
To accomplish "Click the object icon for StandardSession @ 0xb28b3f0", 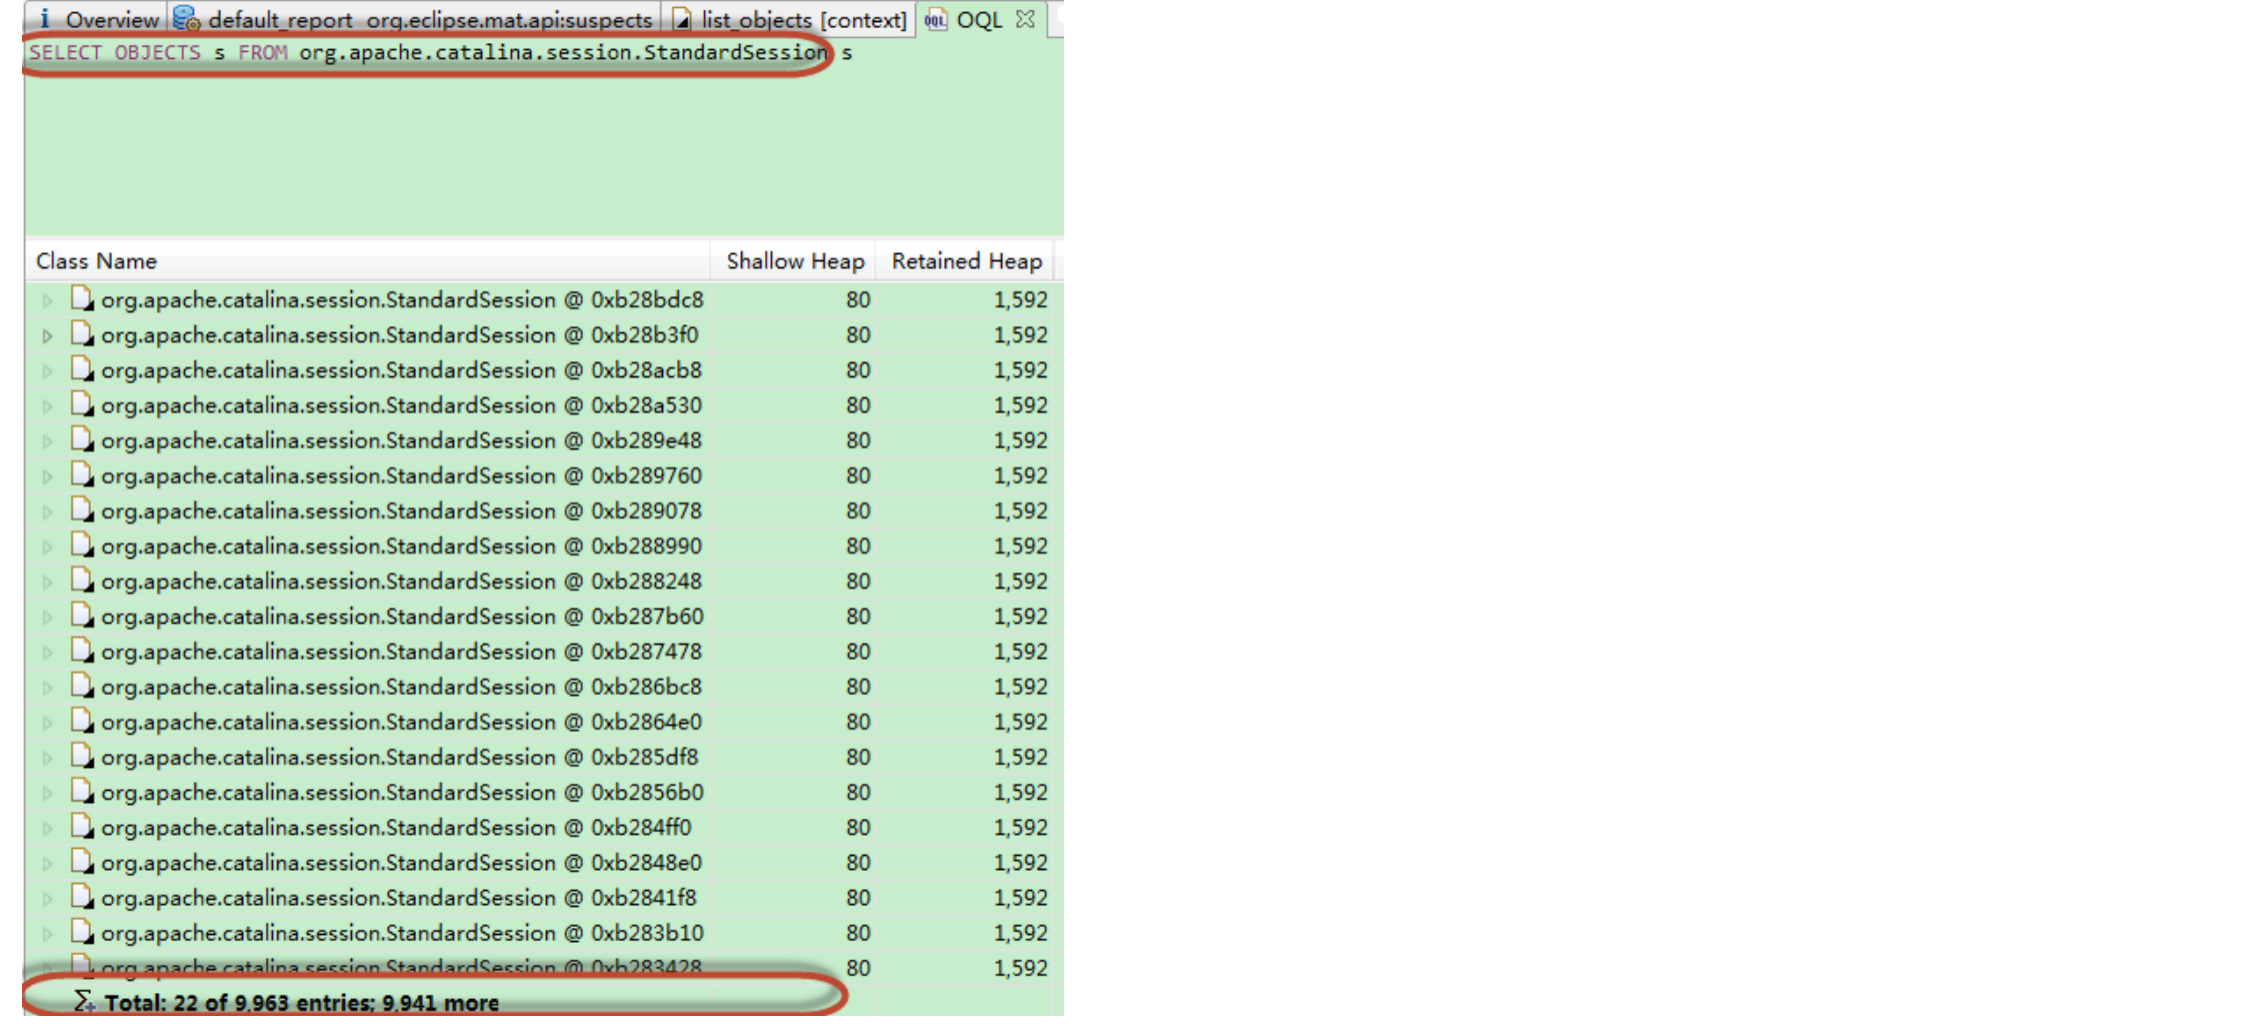I will point(82,334).
